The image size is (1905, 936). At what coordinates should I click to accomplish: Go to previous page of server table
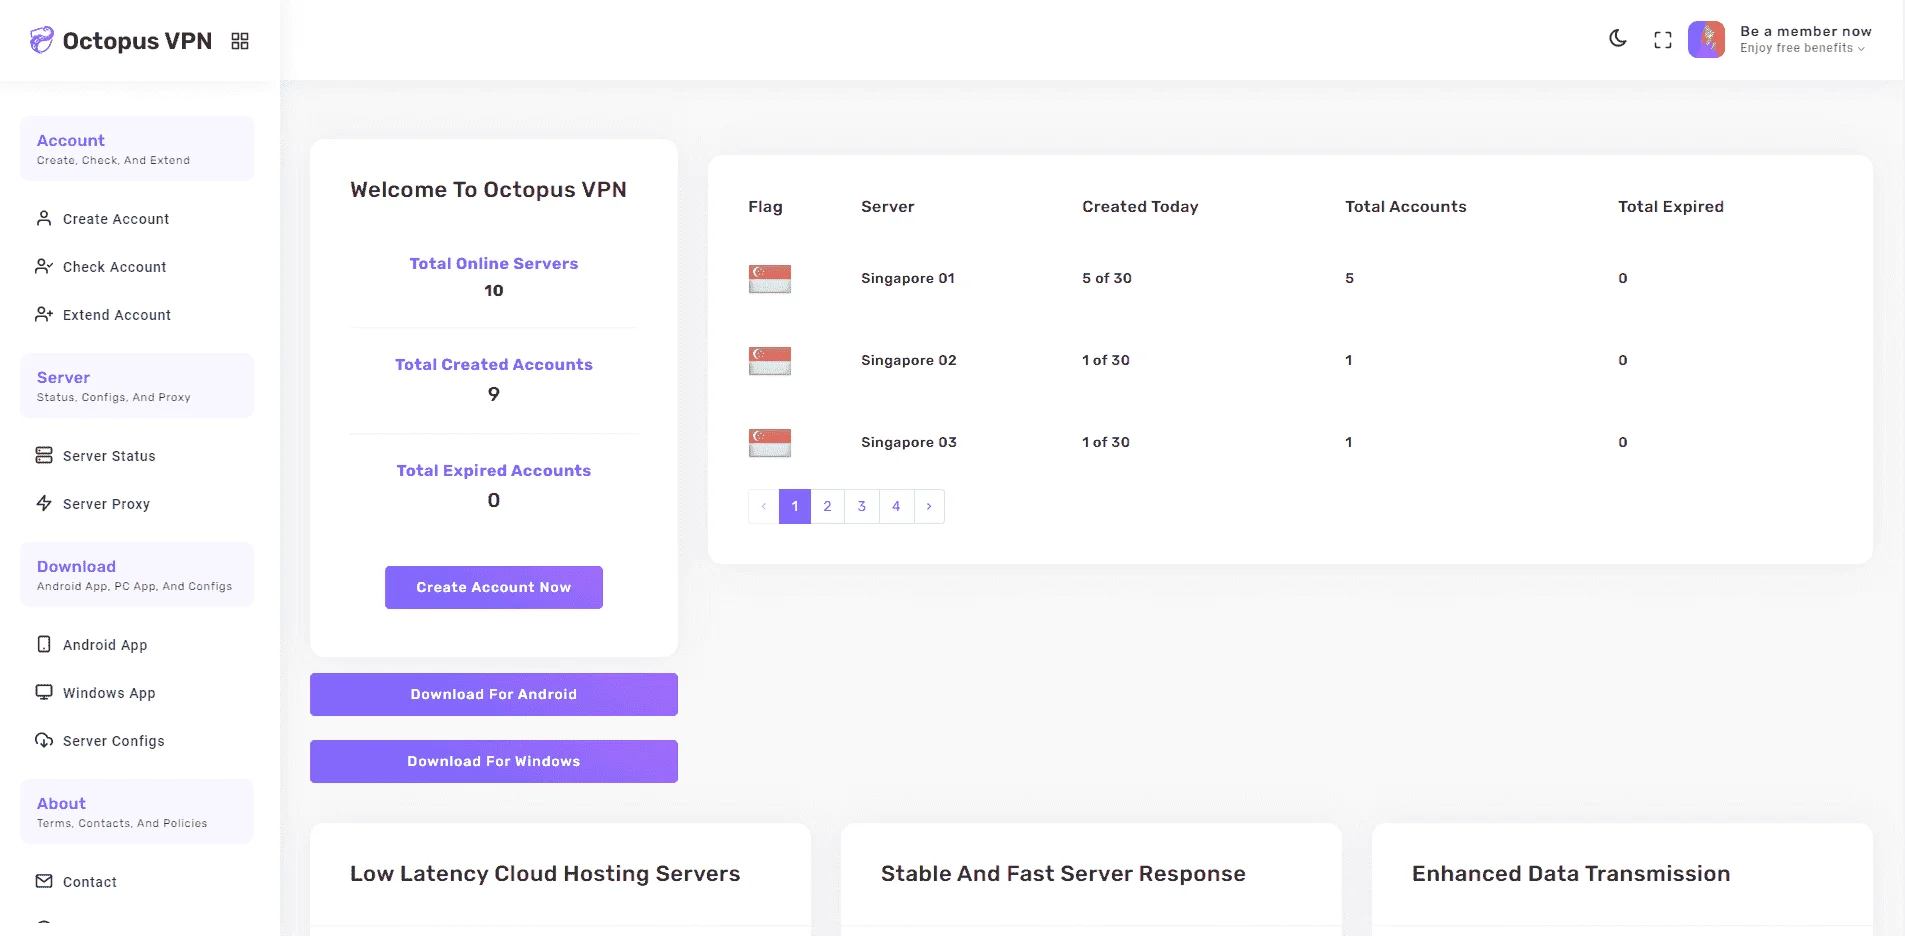coord(764,506)
